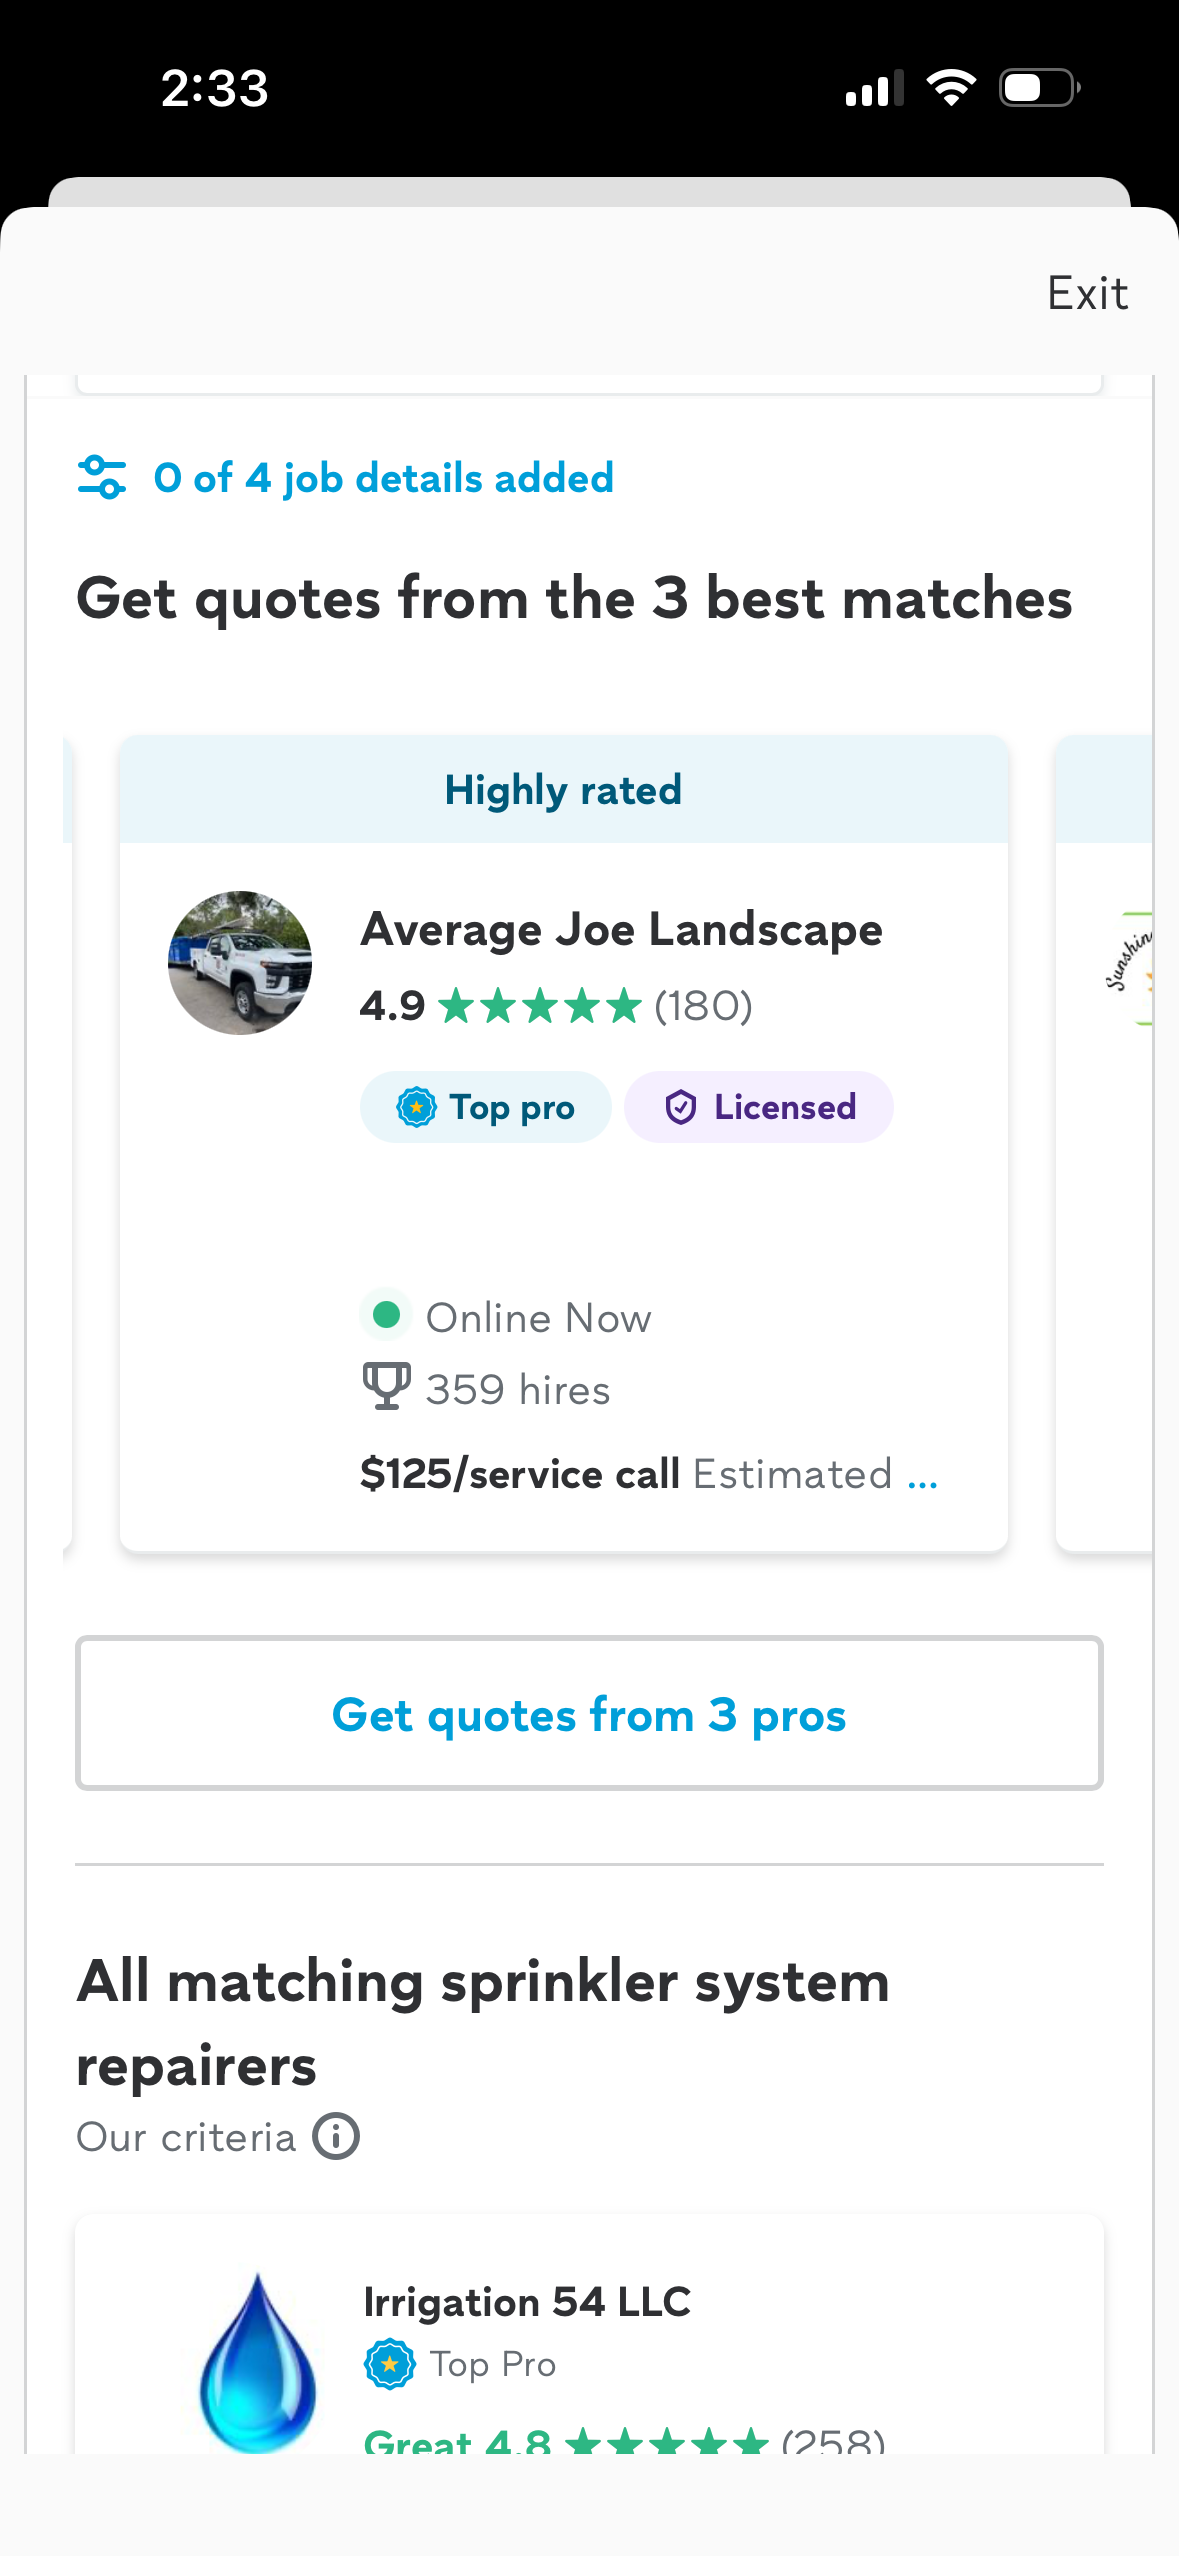
Task: Tap the five-star rating of Average Joe Landscape
Action: [540, 1006]
